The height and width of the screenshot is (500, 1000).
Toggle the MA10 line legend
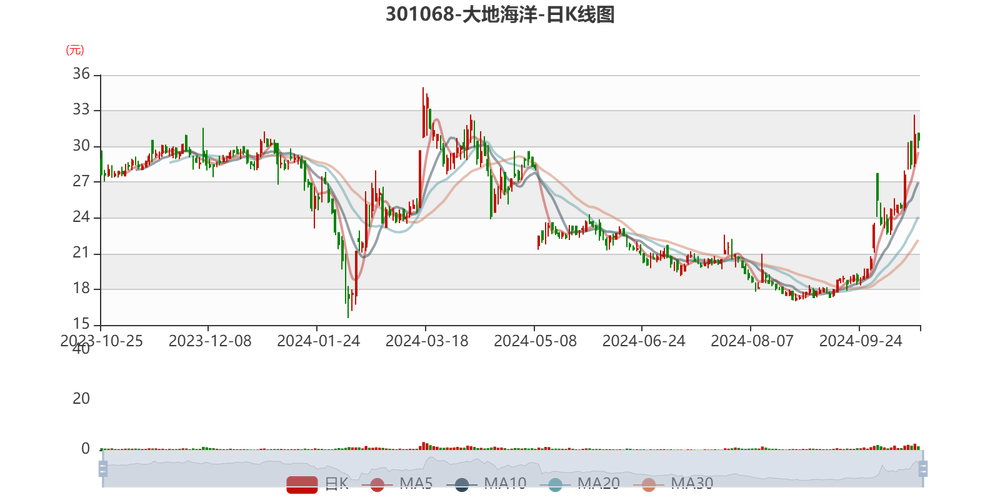pyautogui.click(x=486, y=484)
